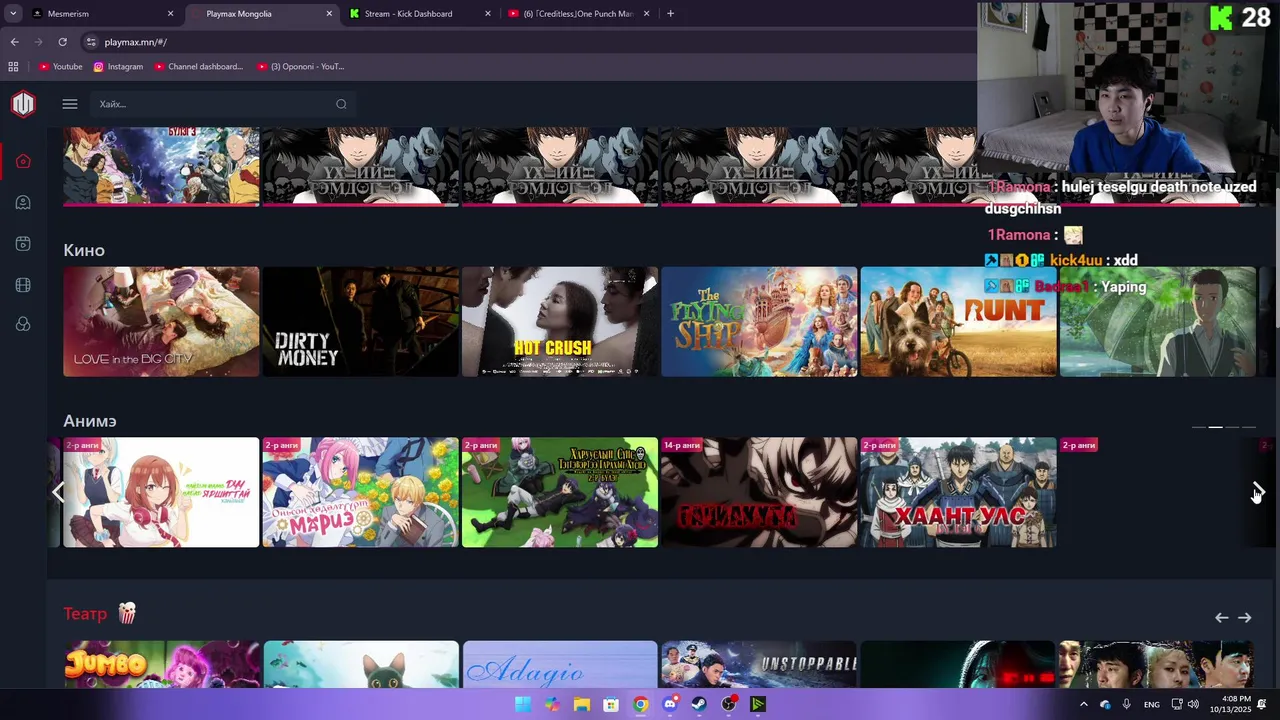Advance the Анимэ carousel with right arrow
1280x720 pixels.
click(x=1258, y=492)
